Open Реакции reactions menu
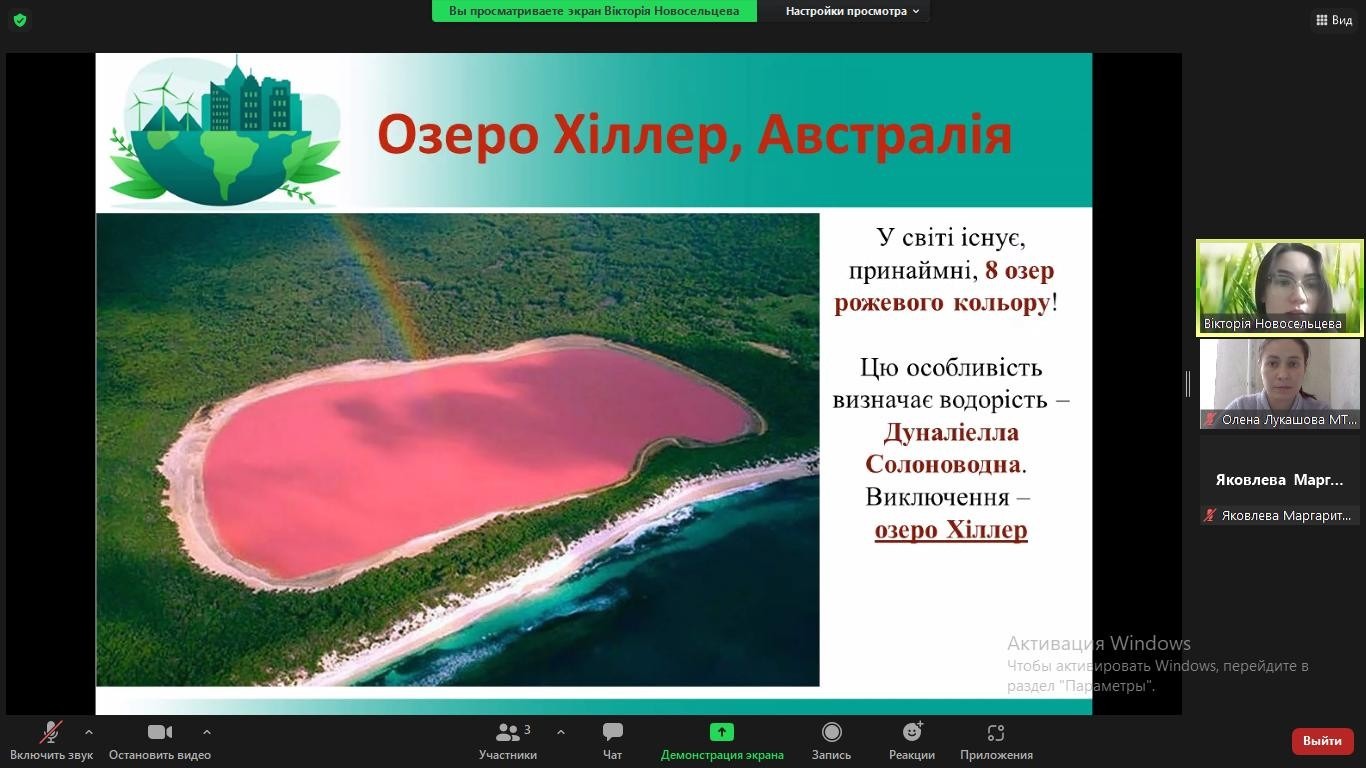 click(x=912, y=741)
